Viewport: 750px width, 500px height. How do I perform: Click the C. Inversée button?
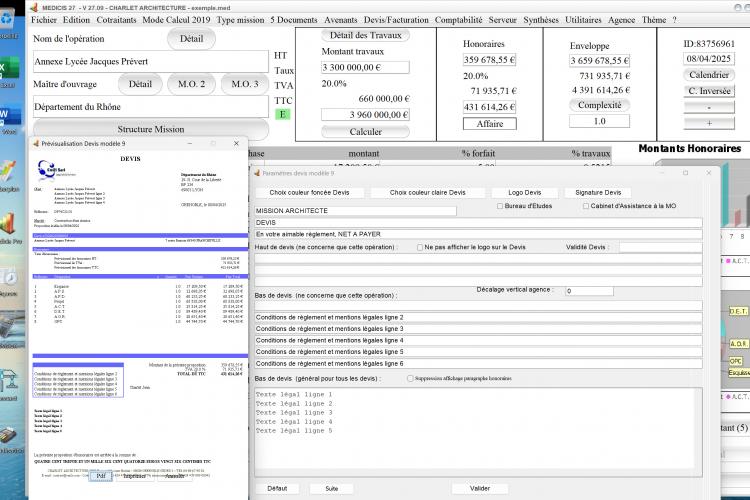pos(709,91)
